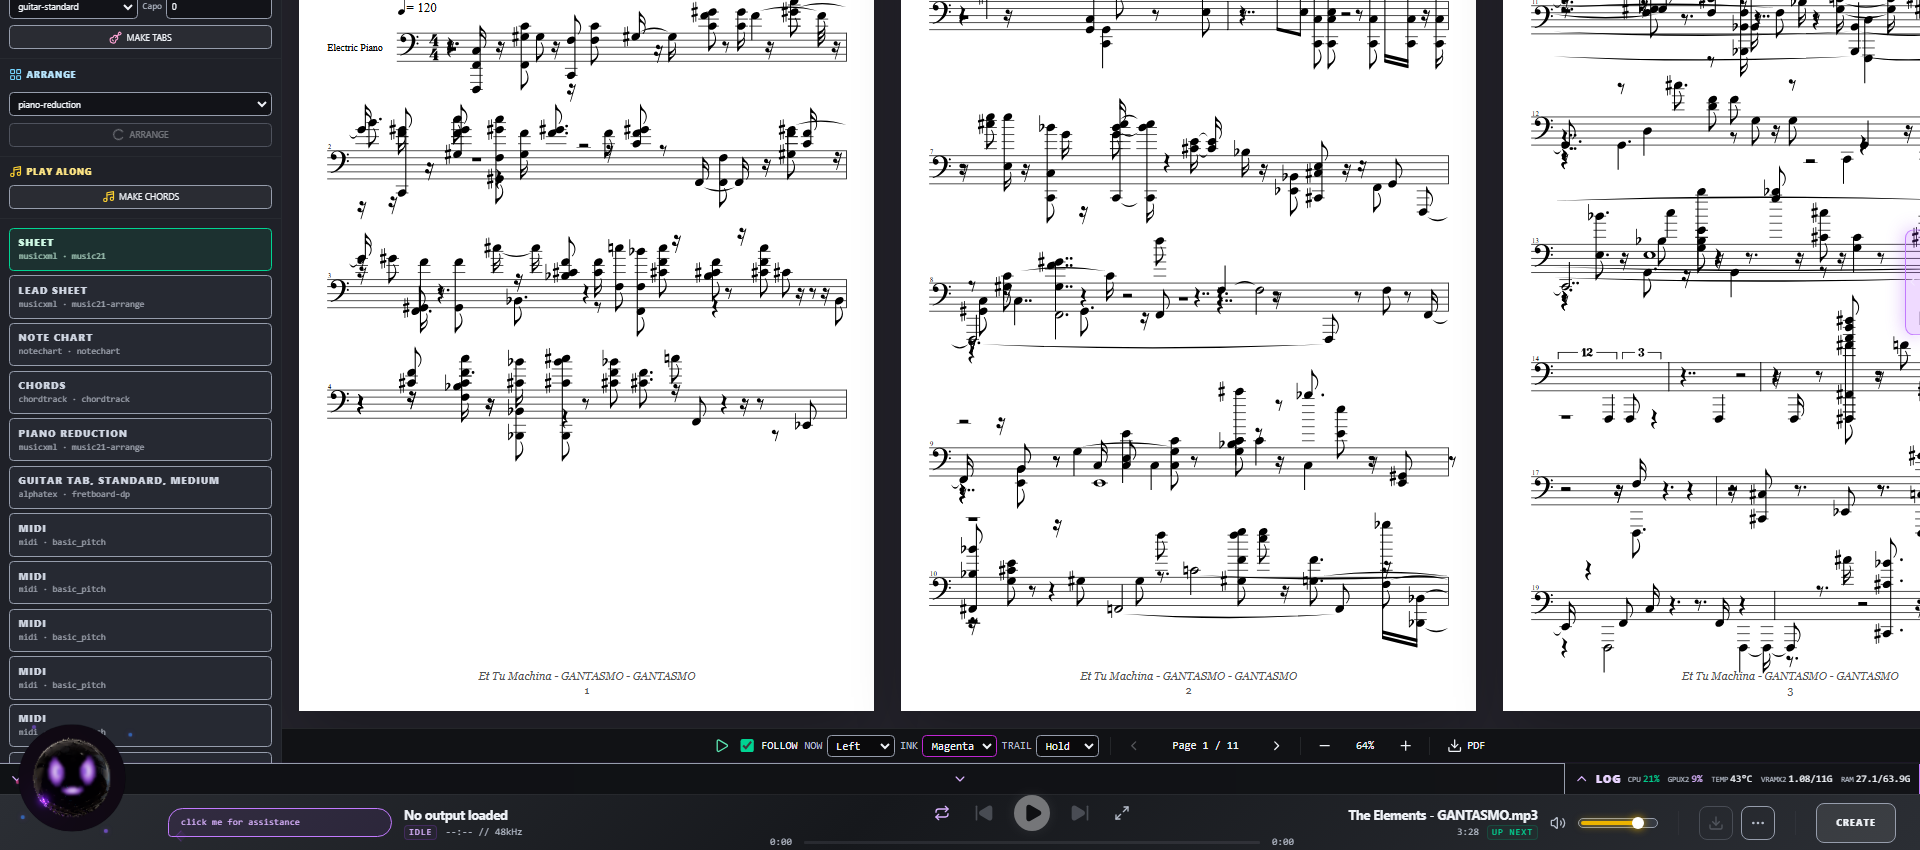Click the MAKE CHORDS button
1920x850 pixels.
(140, 197)
